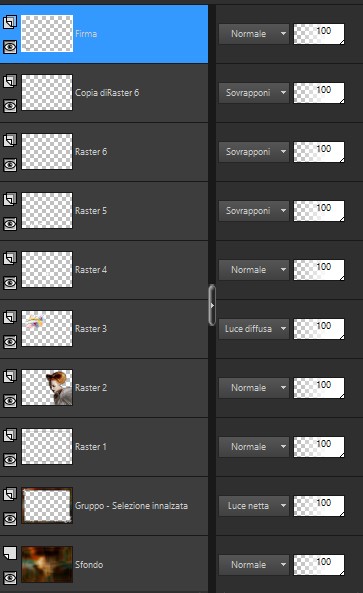This screenshot has width=363, height=593.
Task: Open the Sovrapponi dropdown for Copia di Raster 6
Action: click(254, 93)
